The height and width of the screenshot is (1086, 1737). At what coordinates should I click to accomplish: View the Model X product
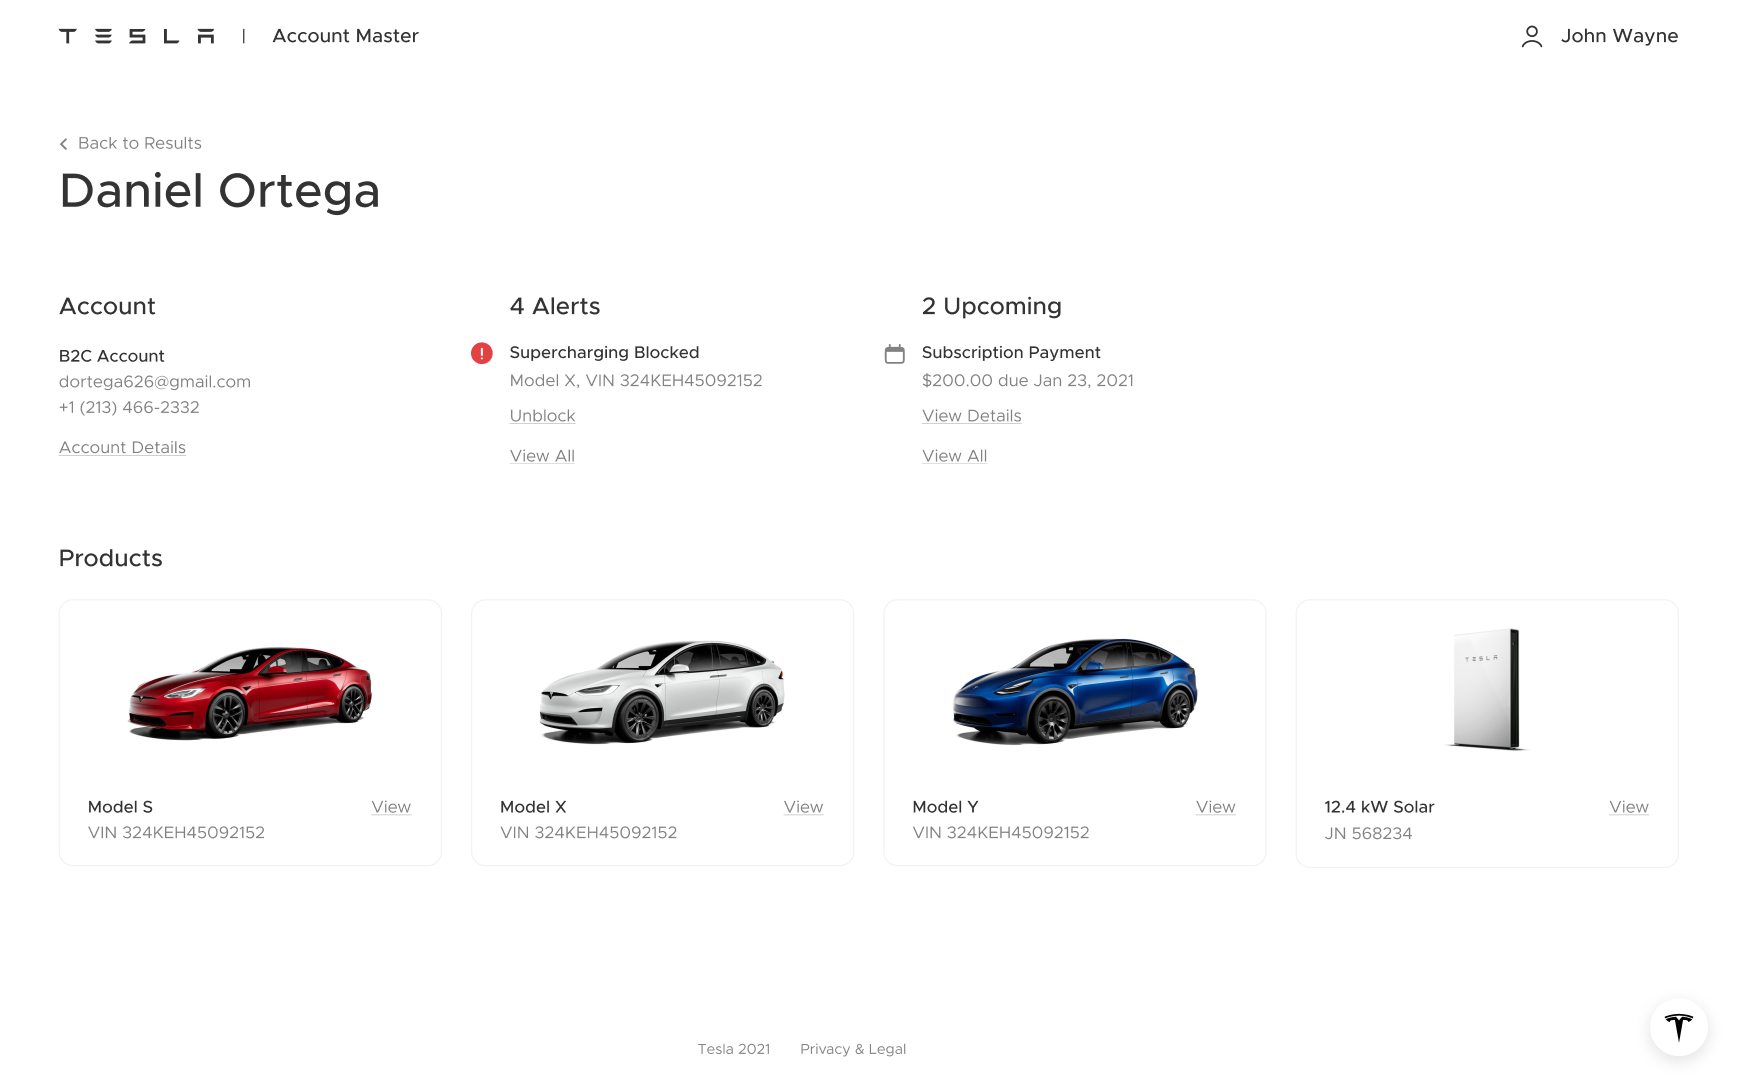(803, 807)
